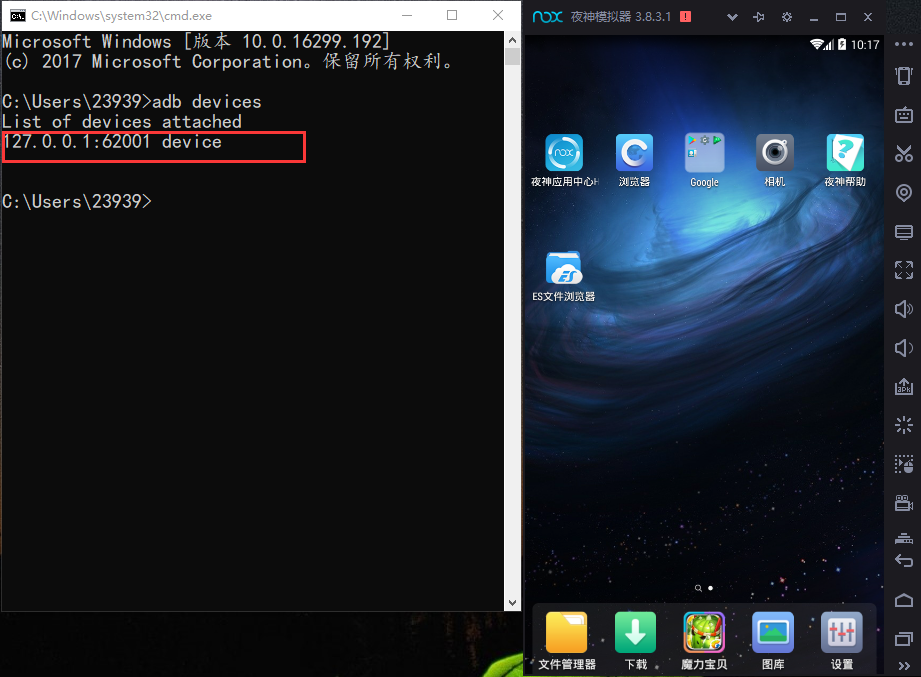This screenshot has height=677, width=921.
Task: Open the Nox macro recorder mouse icon
Action: click(904, 464)
